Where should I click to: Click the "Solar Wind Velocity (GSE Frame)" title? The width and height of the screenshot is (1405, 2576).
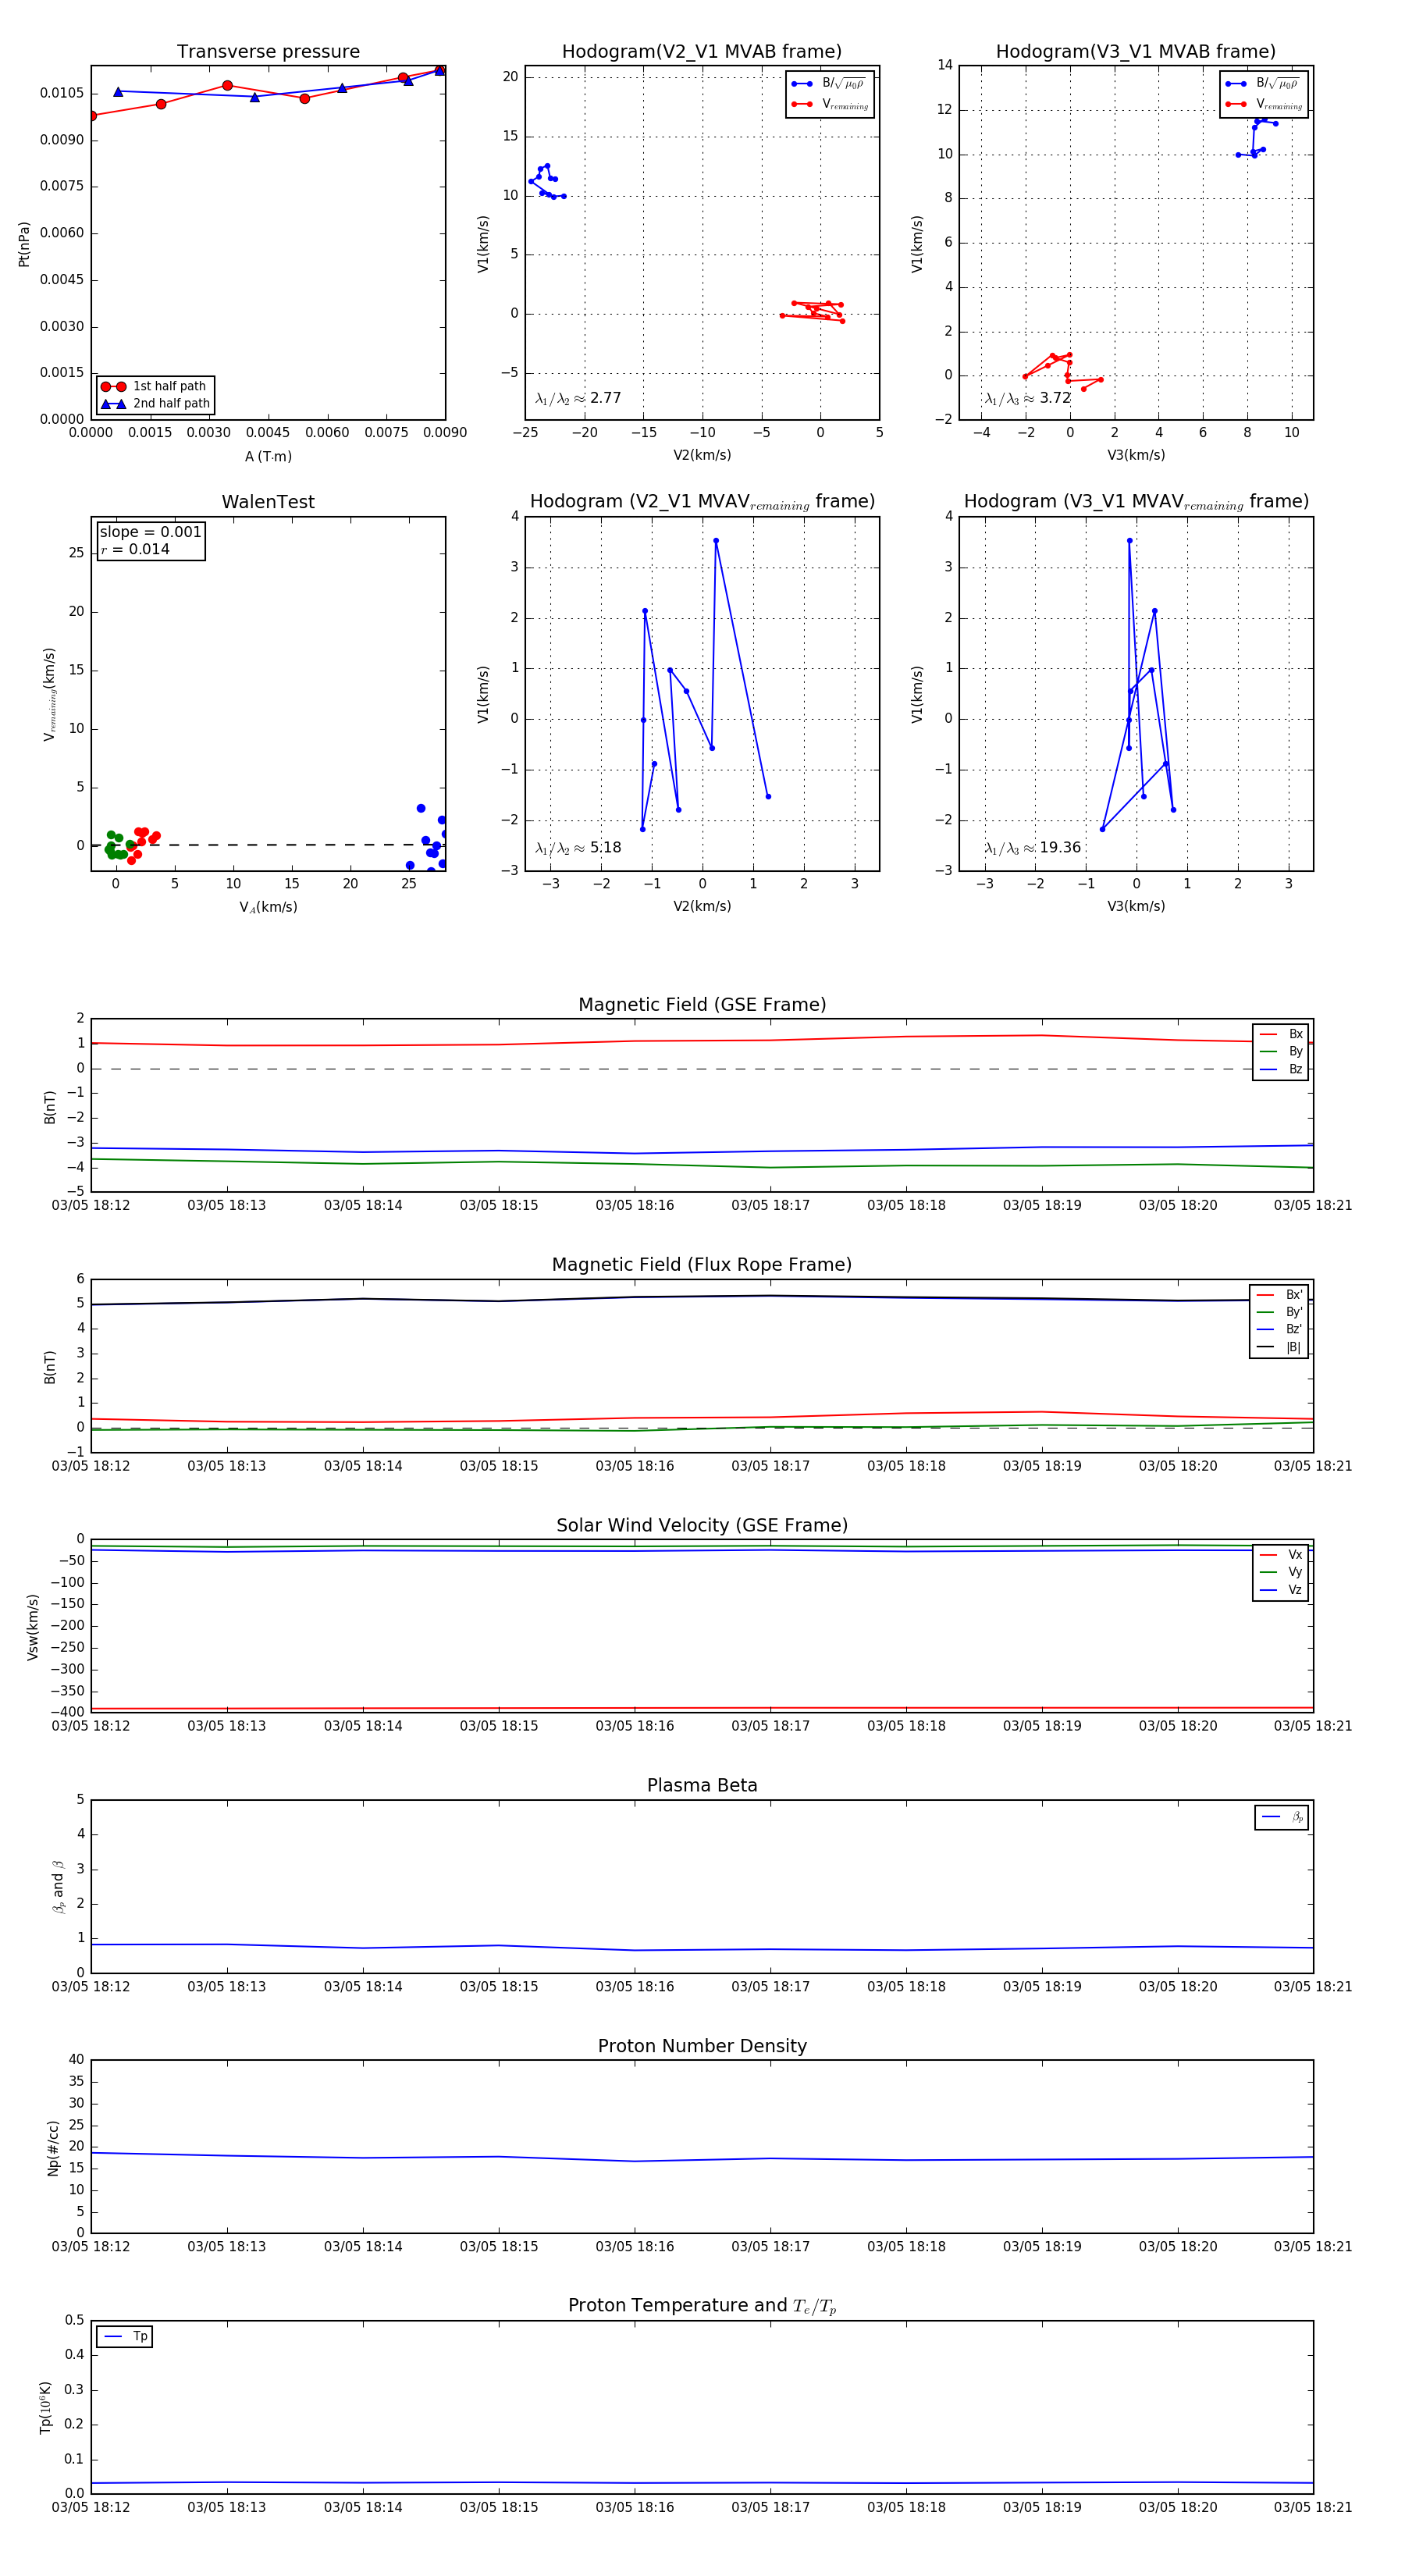click(x=702, y=1525)
